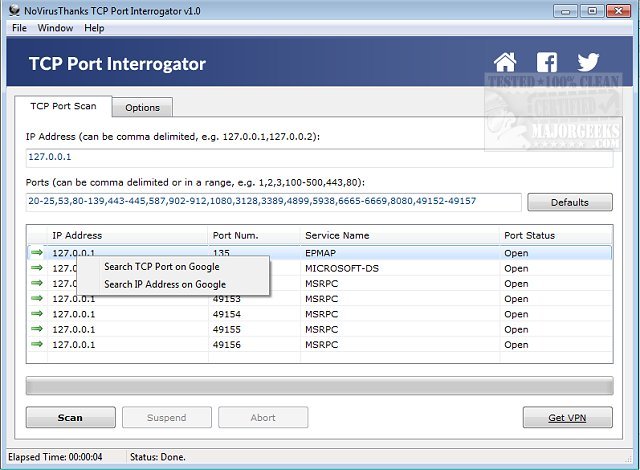
Task: Click green arrow icon for port 49155 row
Action: (x=37, y=329)
